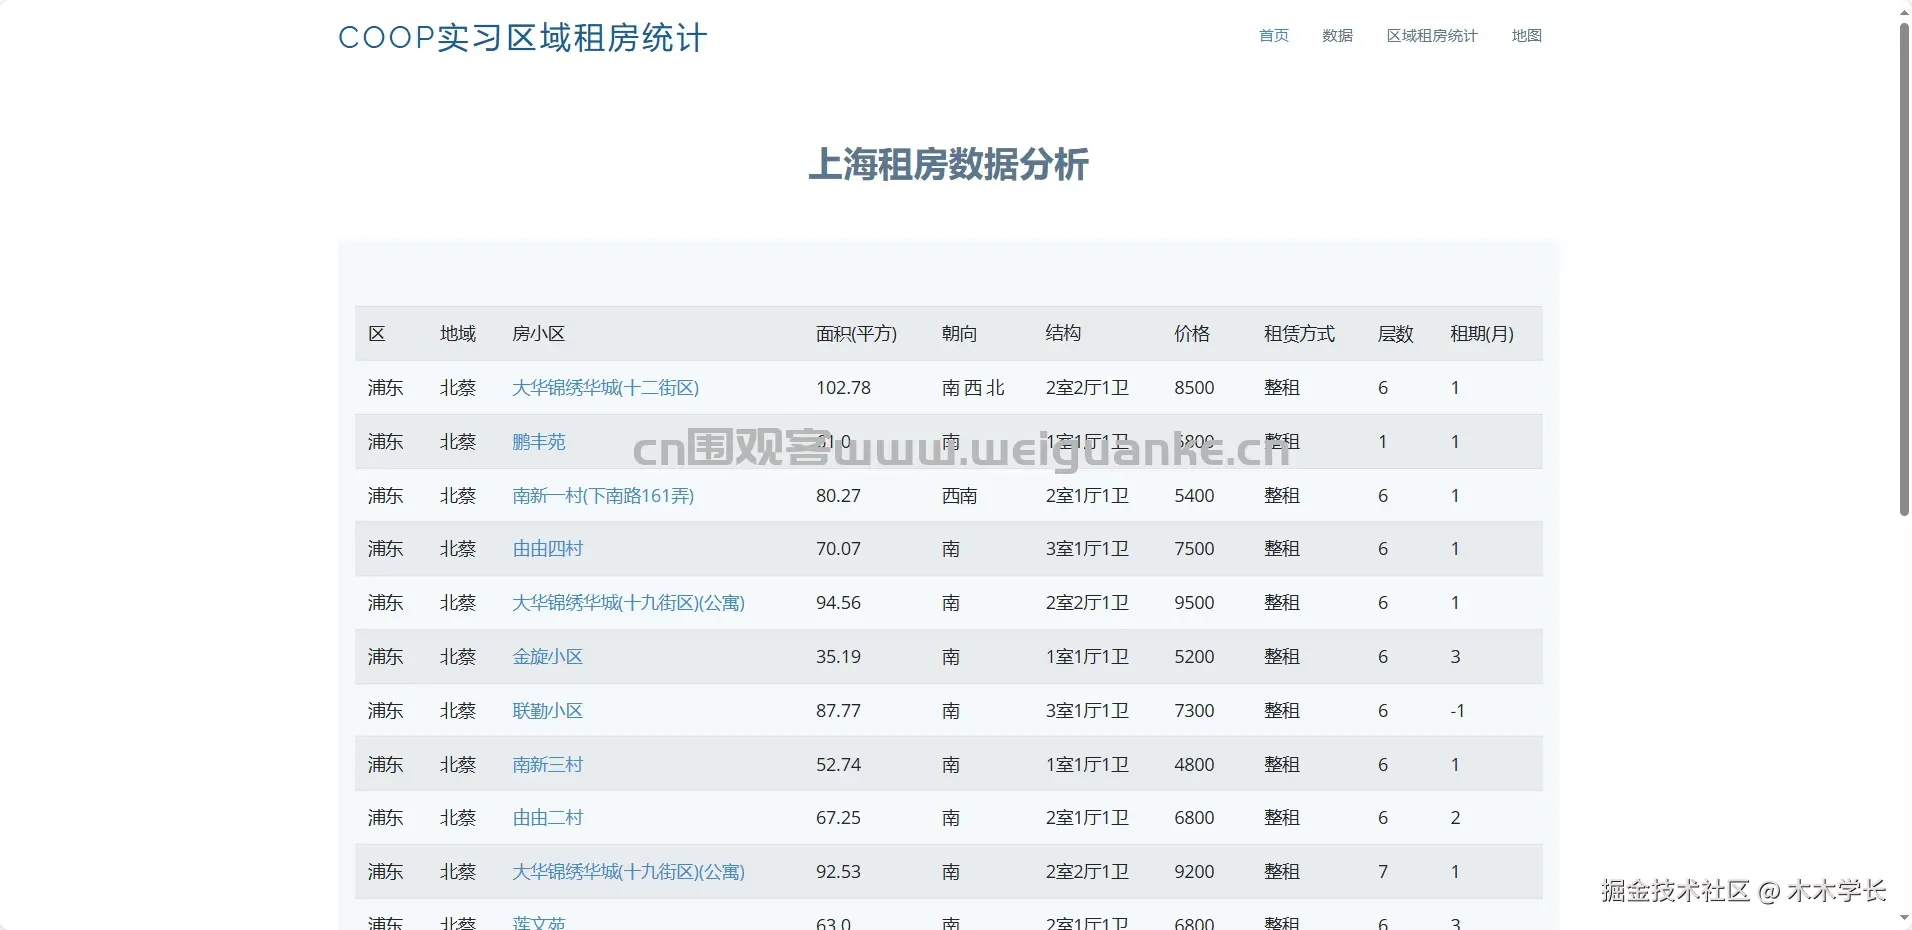Click the 租赁方式 column header
Viewport: 1912px width, 930px height.
[x=1299, y=334]
